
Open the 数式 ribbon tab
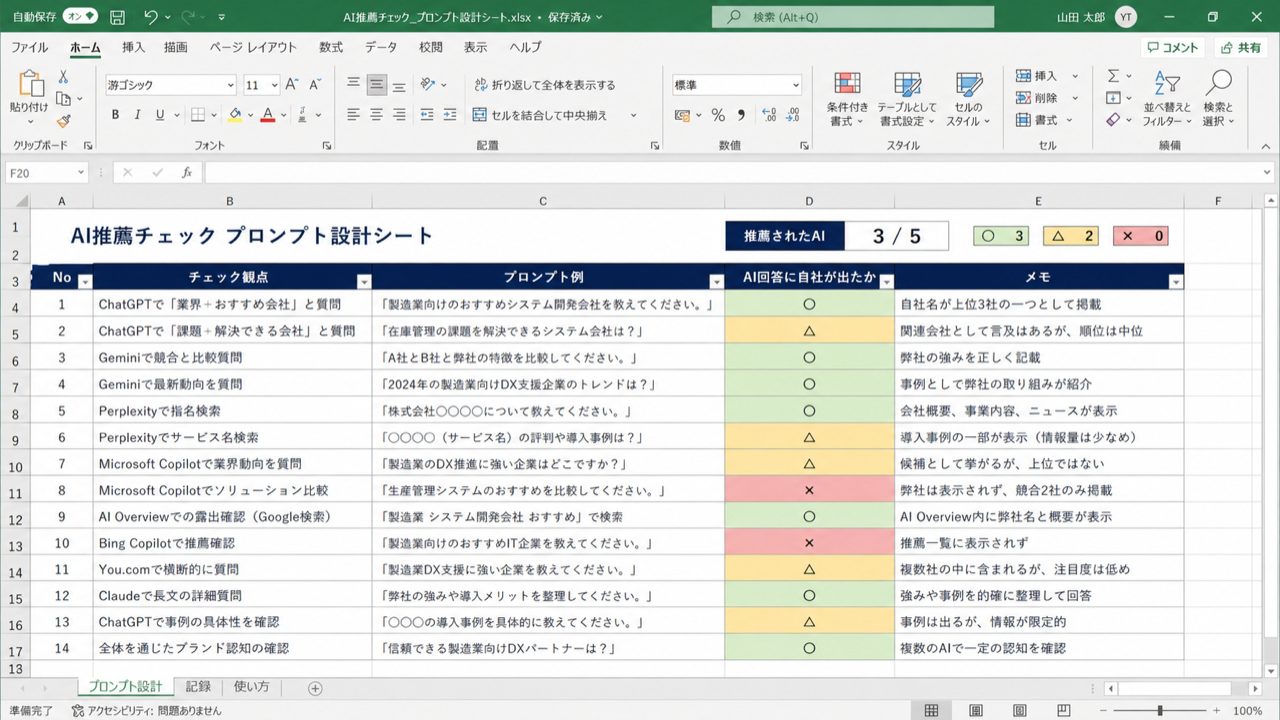coord(331,47)
